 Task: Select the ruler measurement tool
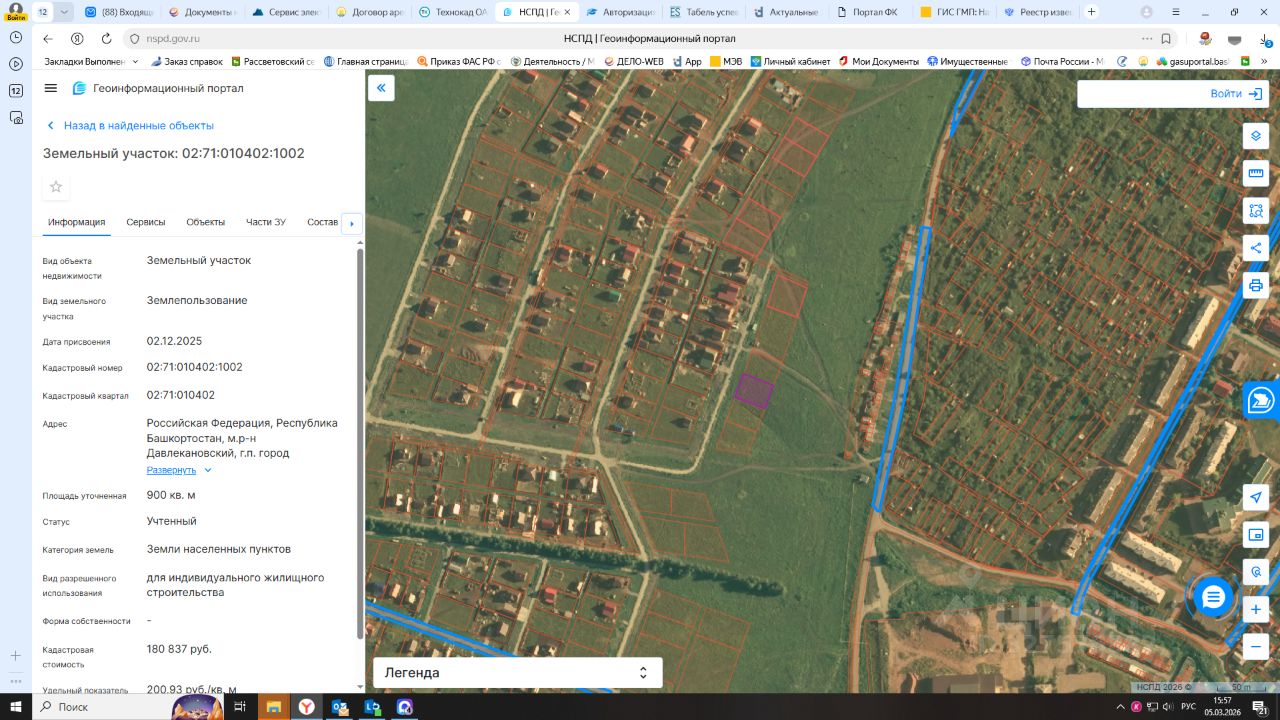click(x=1256, y=173)
